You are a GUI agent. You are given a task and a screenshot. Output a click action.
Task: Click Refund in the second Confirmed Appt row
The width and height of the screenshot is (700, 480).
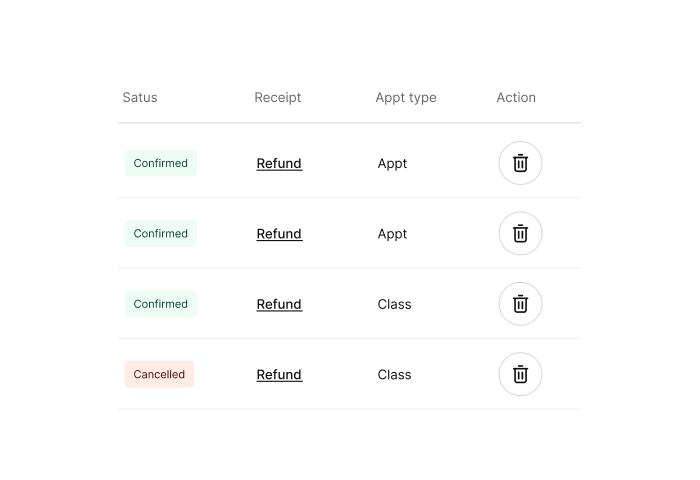coord(279,234)
